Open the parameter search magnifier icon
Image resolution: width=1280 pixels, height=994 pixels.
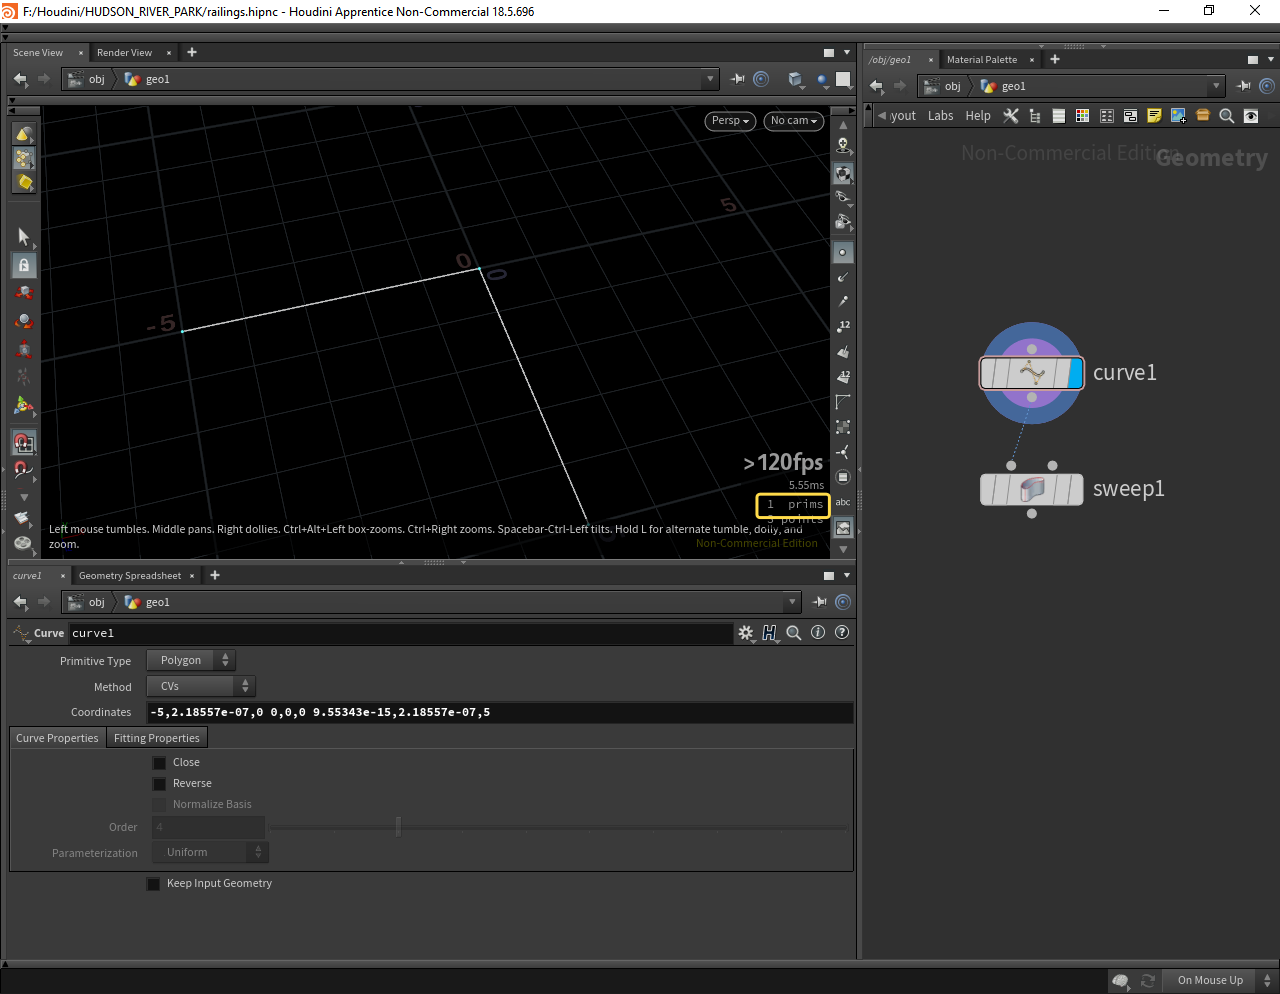794,633
